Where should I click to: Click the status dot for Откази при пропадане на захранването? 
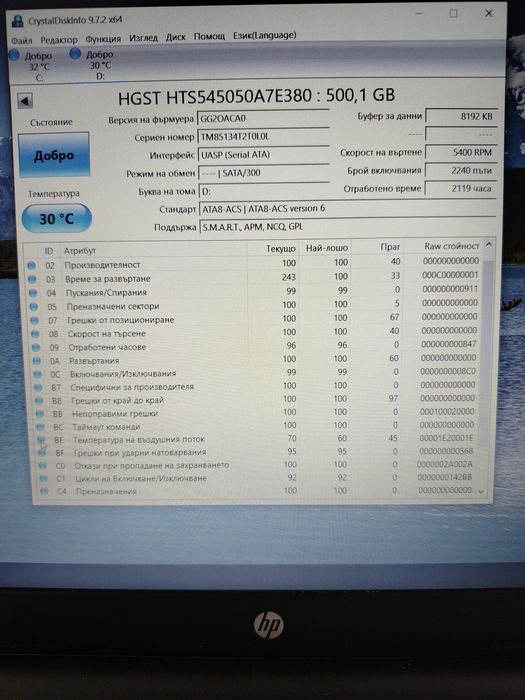pyautogui.click(x=42, y=466)
